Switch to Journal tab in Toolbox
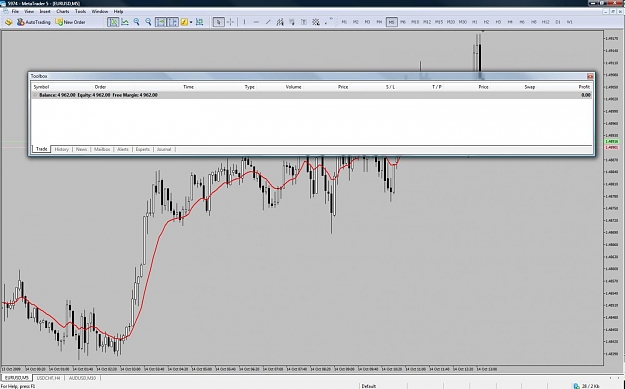625x389 pixels. (x=164, y=149)
